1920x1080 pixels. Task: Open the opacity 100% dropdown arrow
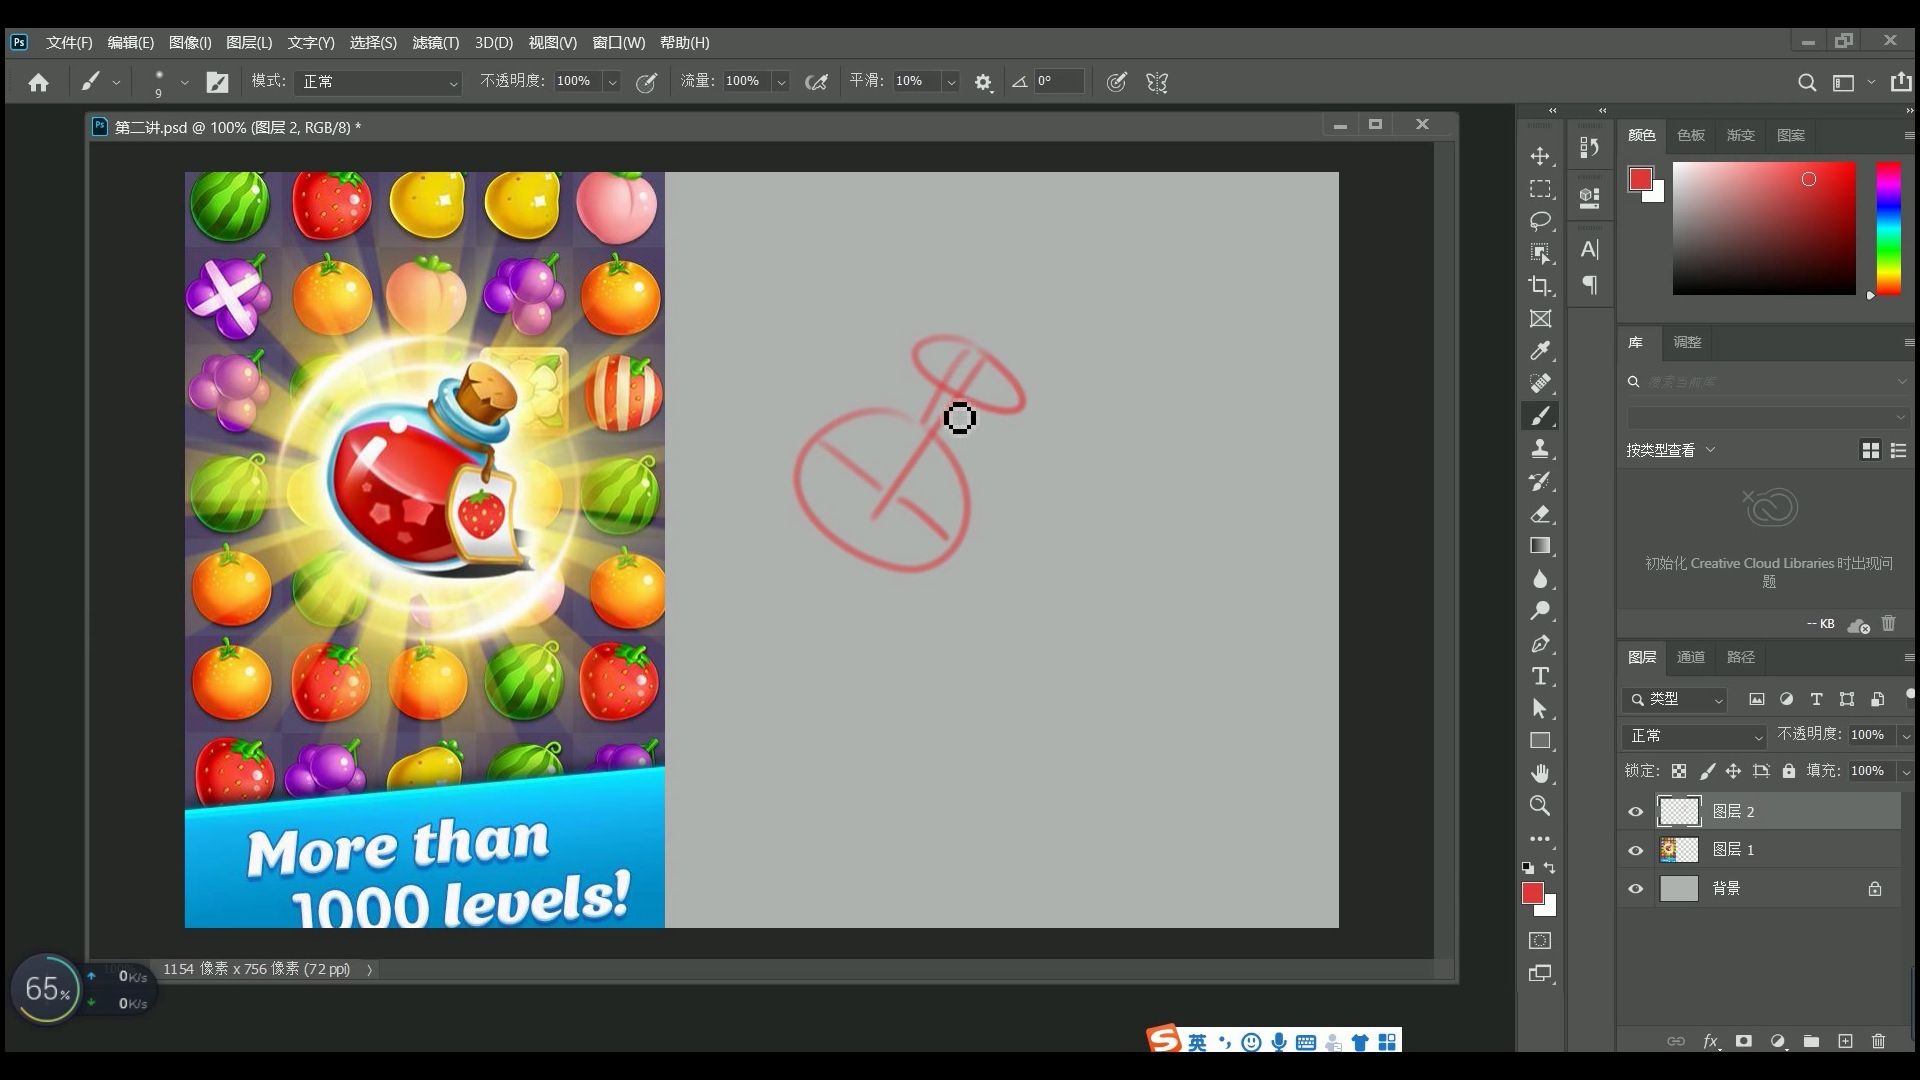coord(612,82)
